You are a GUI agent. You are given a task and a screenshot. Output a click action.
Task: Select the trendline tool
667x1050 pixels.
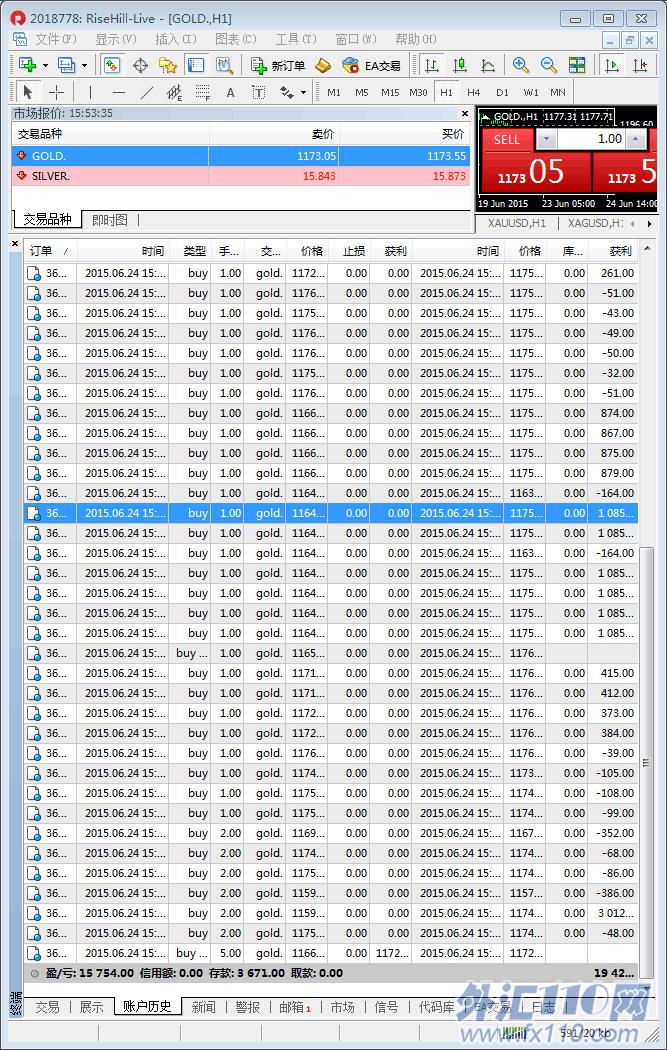(x=147, y=92)
